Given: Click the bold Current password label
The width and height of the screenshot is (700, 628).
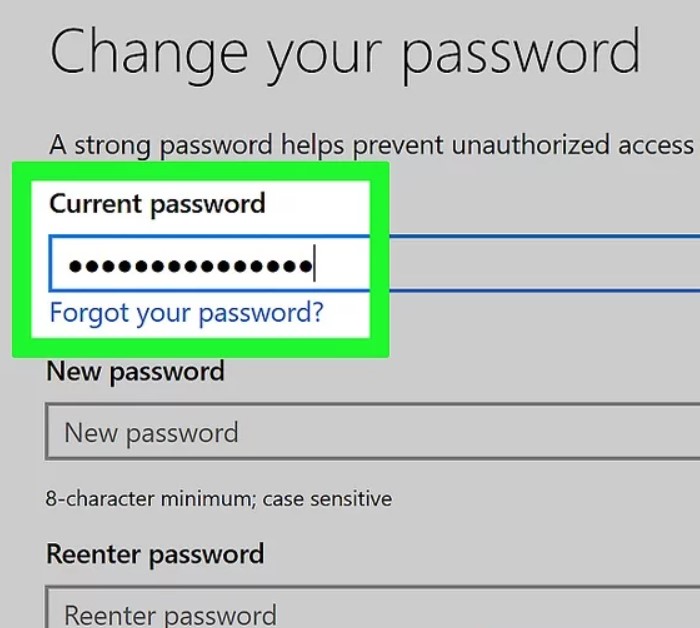Looking at the screenshot, I should click(157, 204).
